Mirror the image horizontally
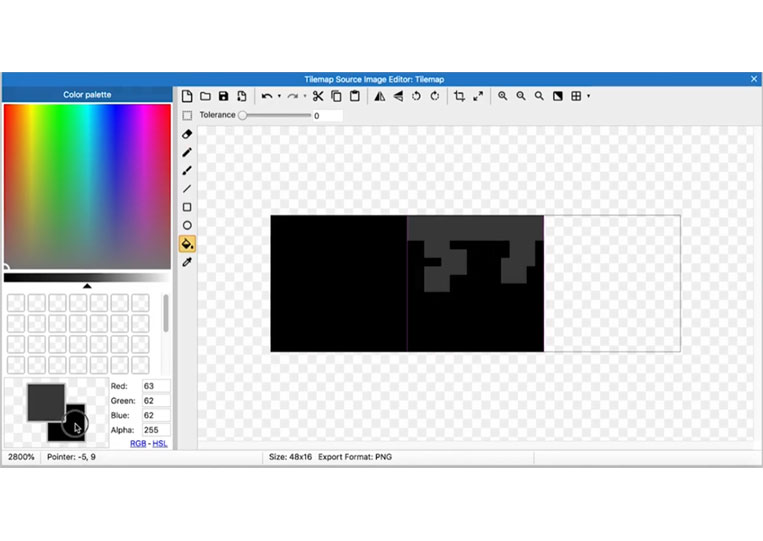Image resolution: width=763 pixels, height=541 pixels. tap(380, 96)
